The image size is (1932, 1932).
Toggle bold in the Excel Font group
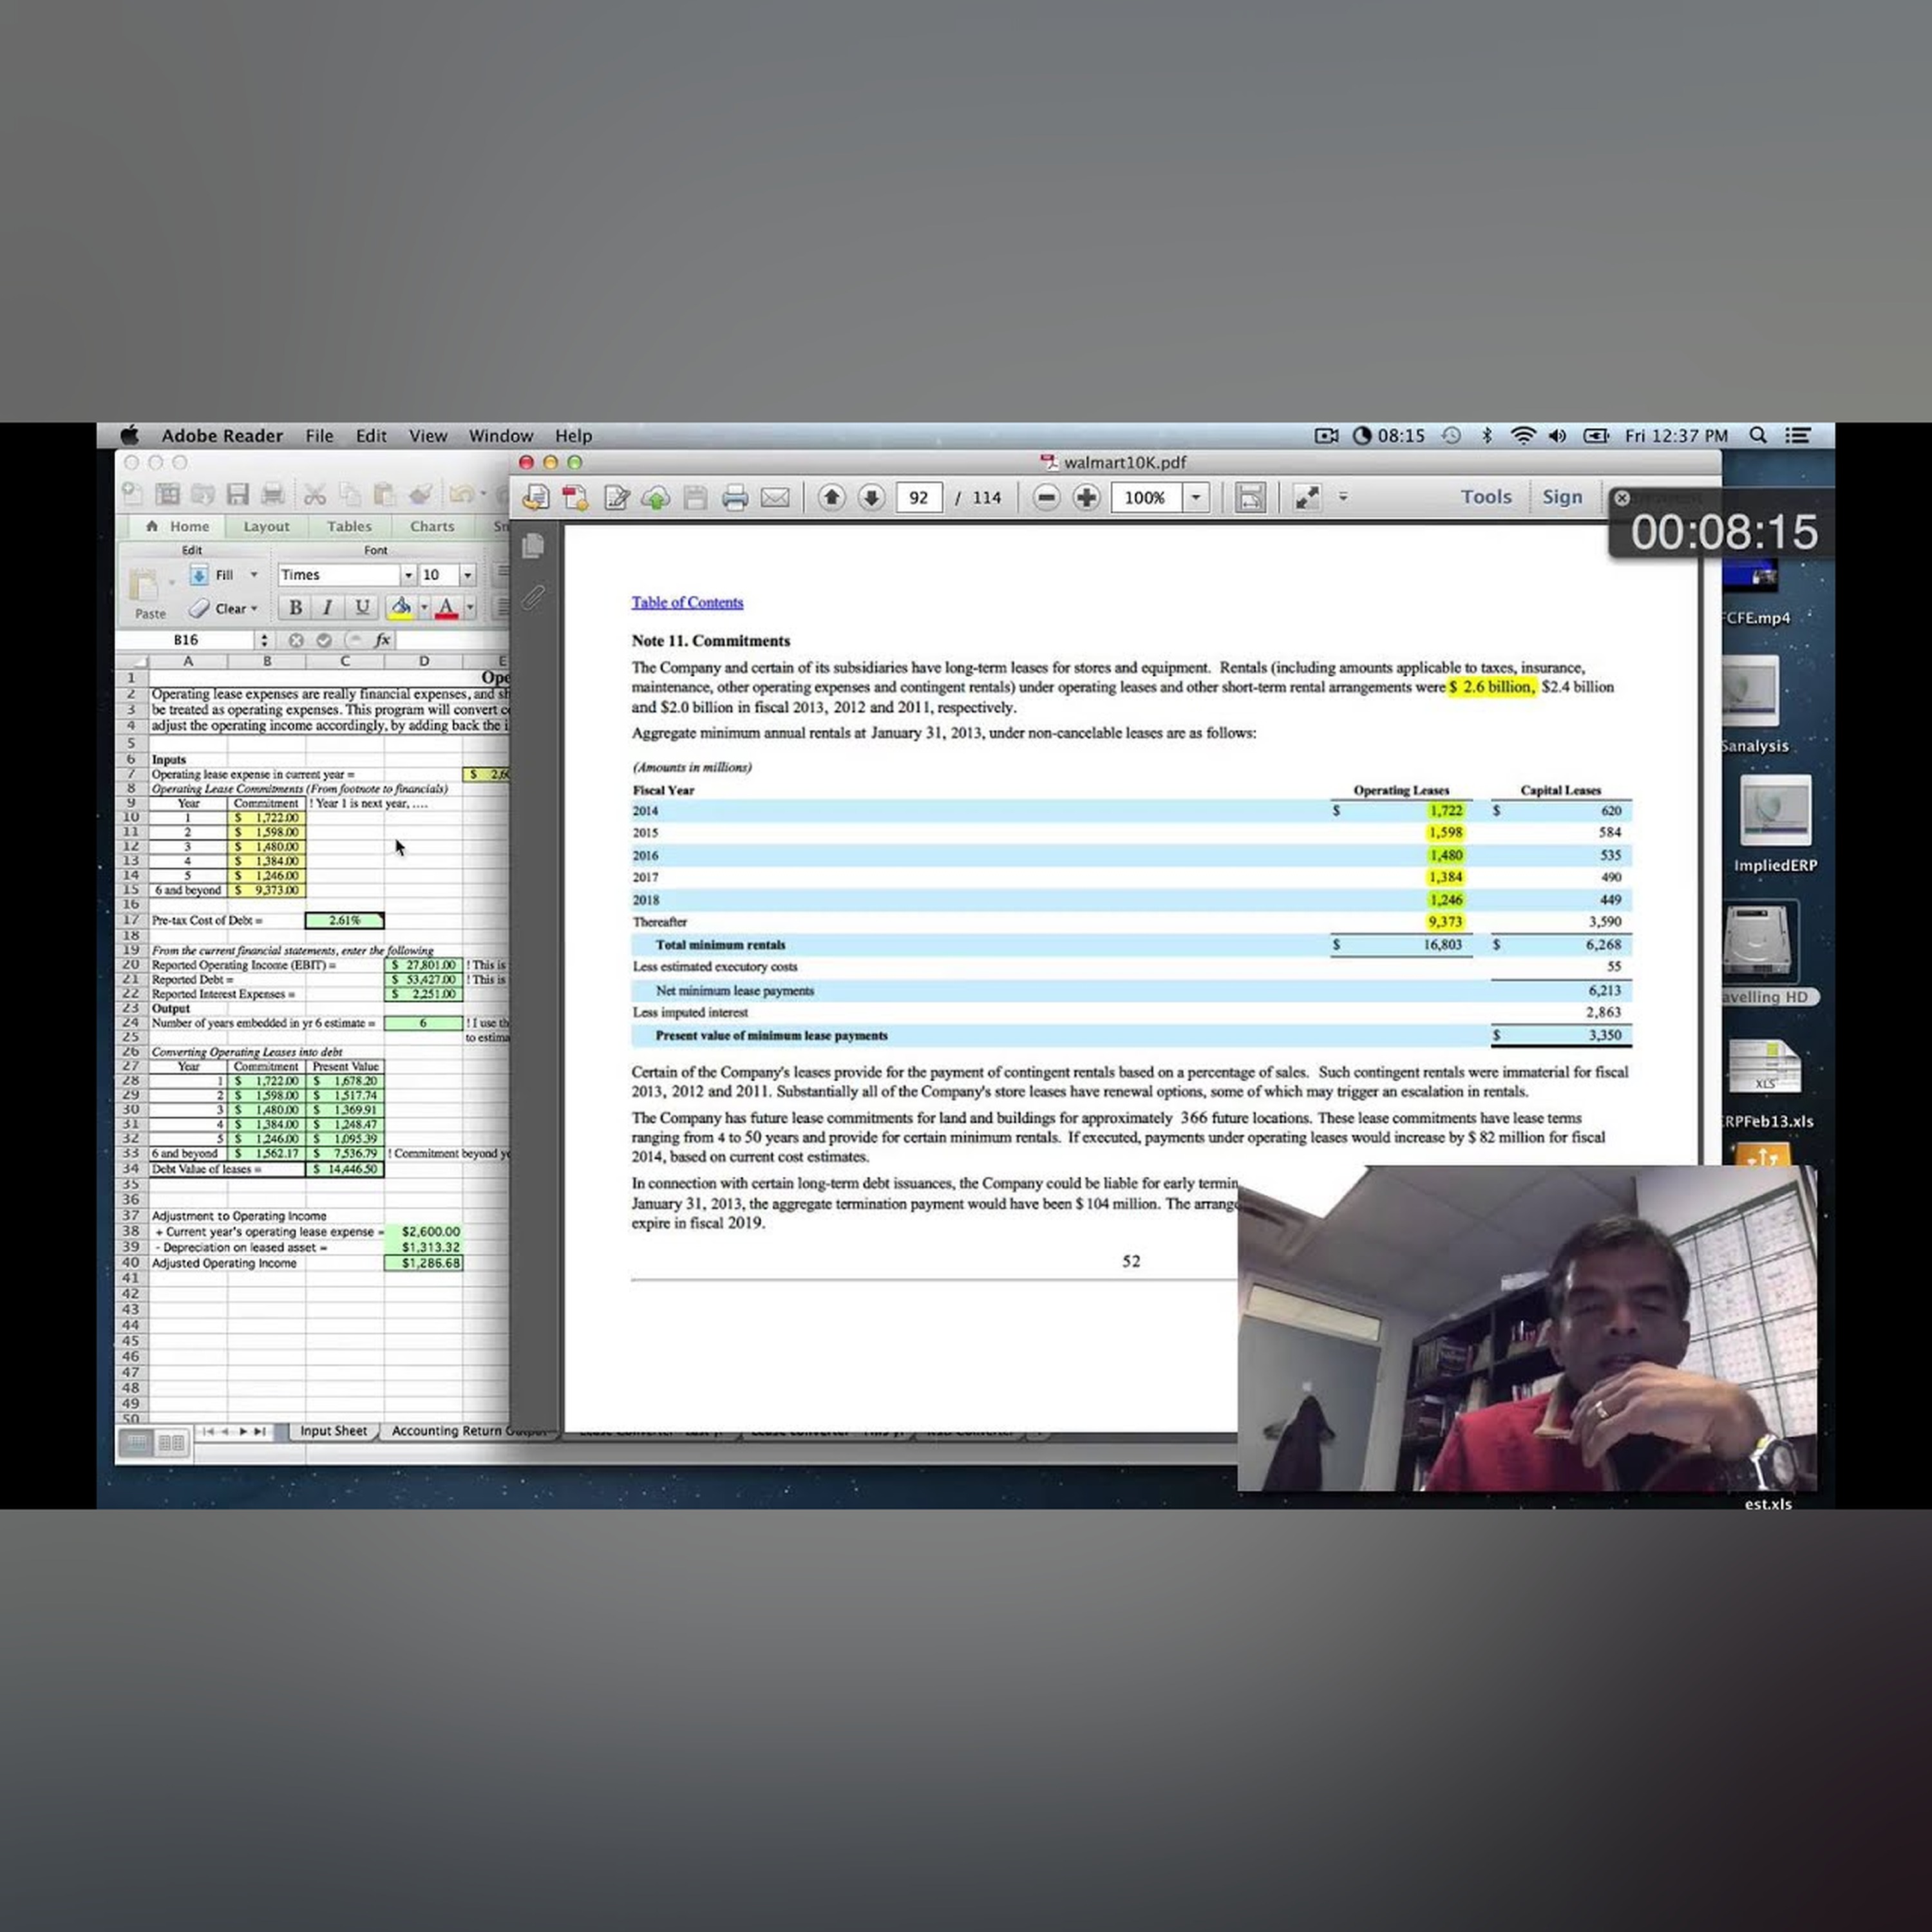[295, 607]
